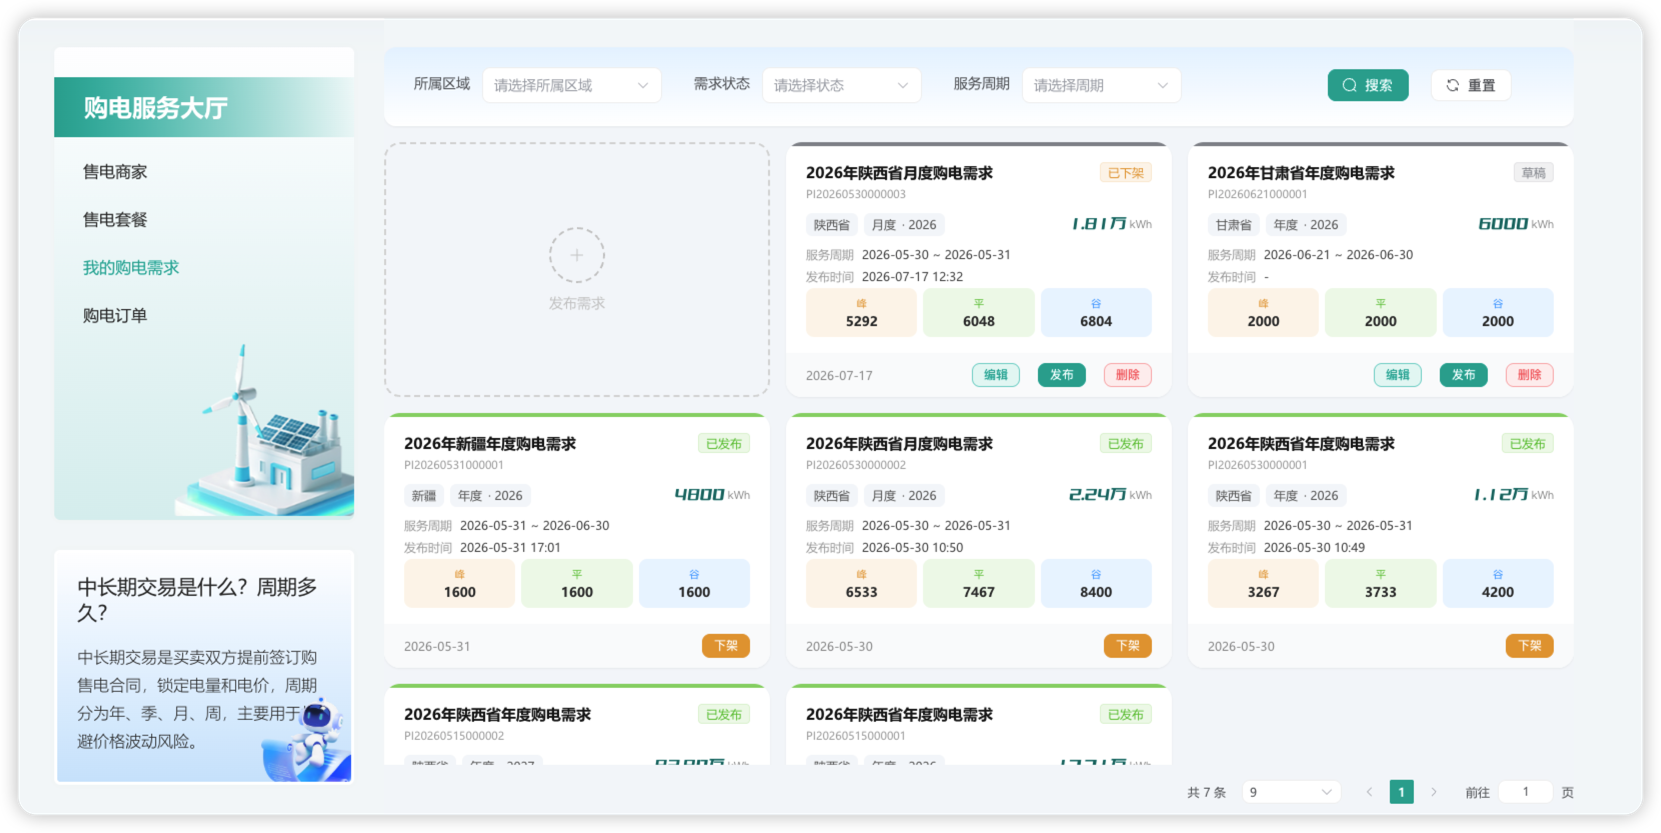The width and height of the screenshot is (1661, 833).
Task: Delete the 甘肃省年度 draft demand
Action: click(1530, 375)
